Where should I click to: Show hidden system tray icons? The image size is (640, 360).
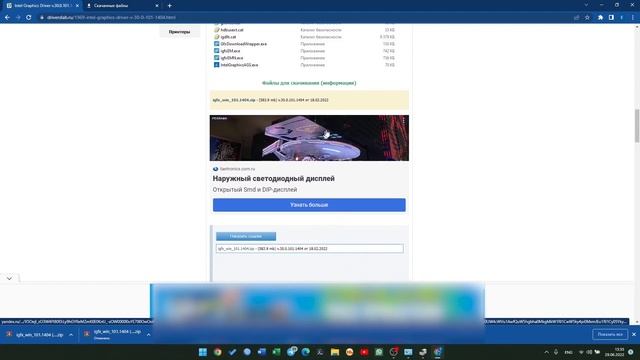click(x=547, y=352)
